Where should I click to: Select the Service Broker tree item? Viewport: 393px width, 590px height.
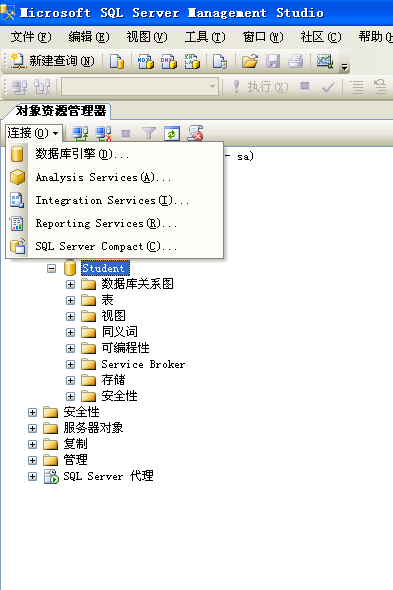[x=143, y=364]
